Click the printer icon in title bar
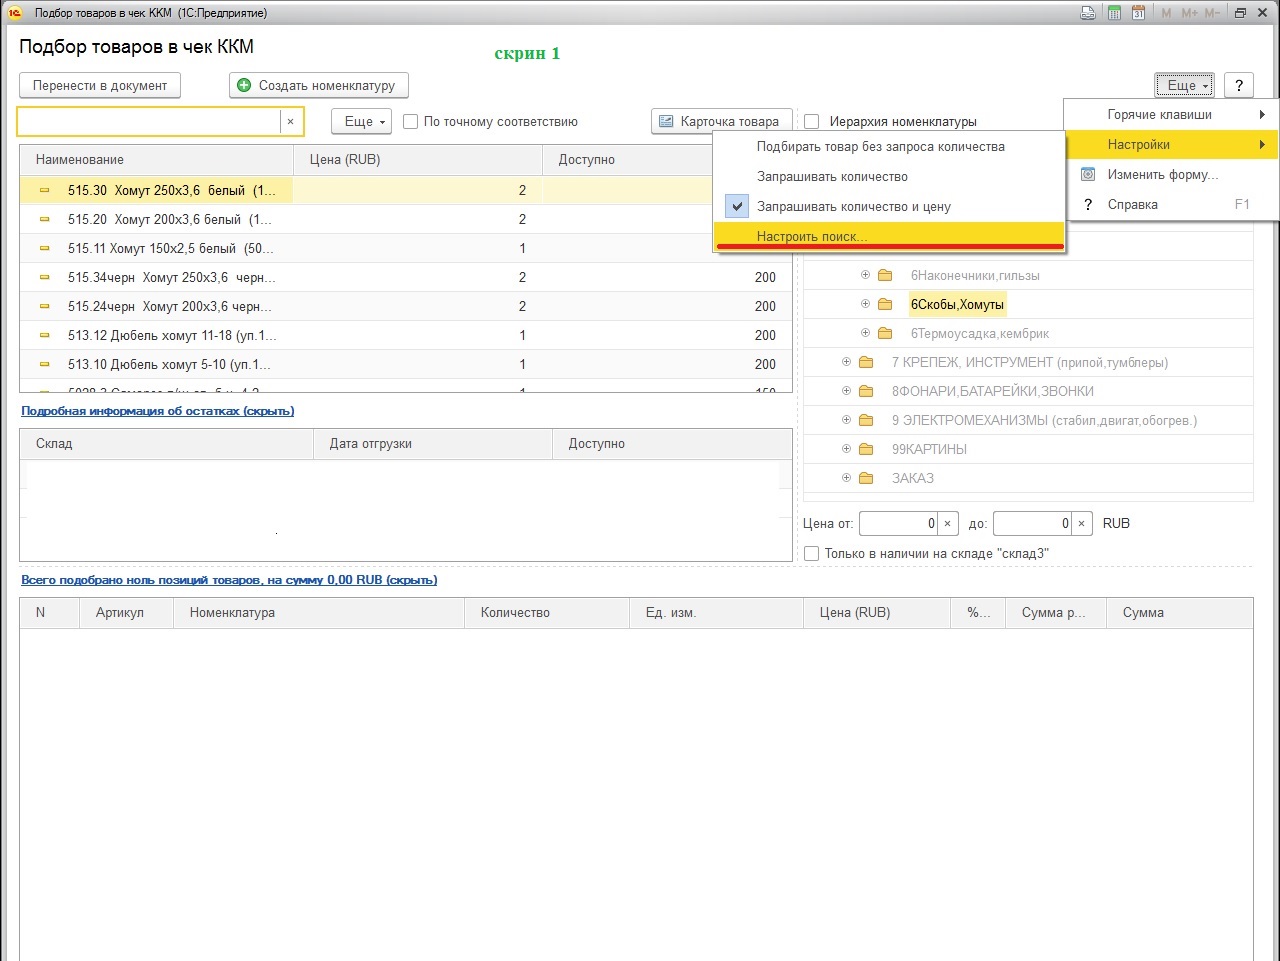The image size is (1280, 961). pos(1088,13)
